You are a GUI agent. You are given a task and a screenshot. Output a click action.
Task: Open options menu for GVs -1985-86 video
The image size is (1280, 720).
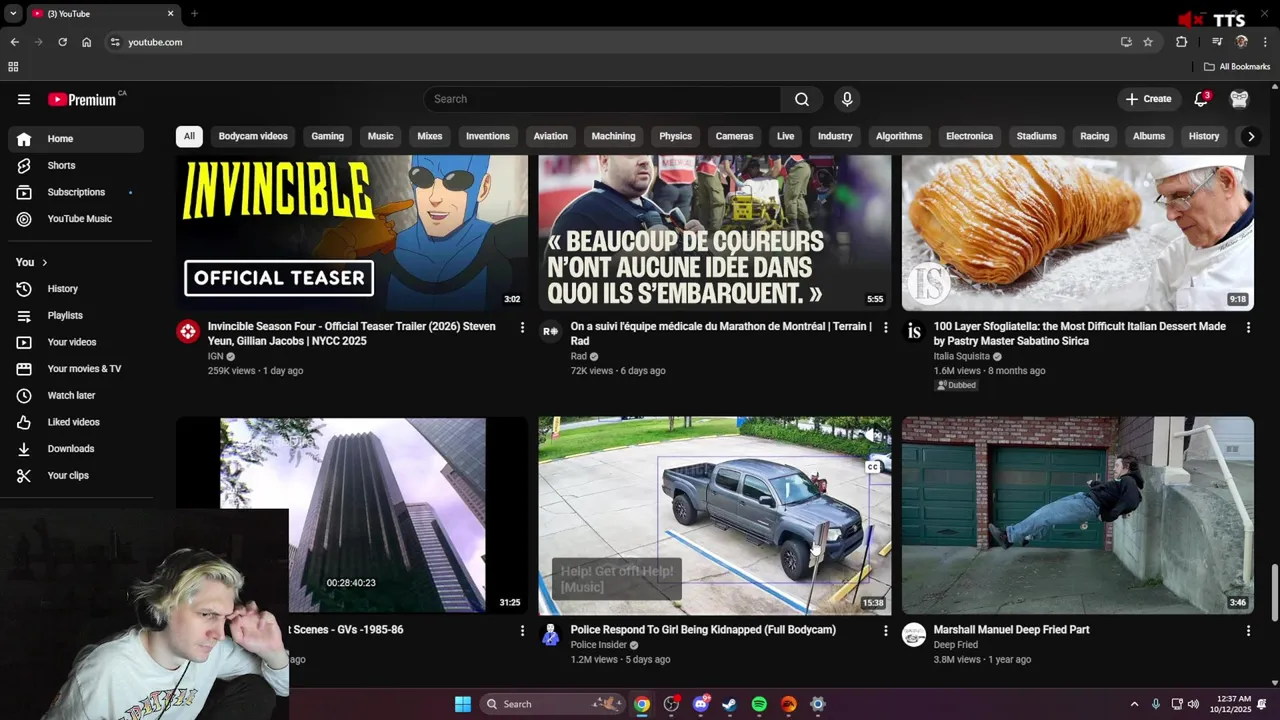(x=522, y=630)
